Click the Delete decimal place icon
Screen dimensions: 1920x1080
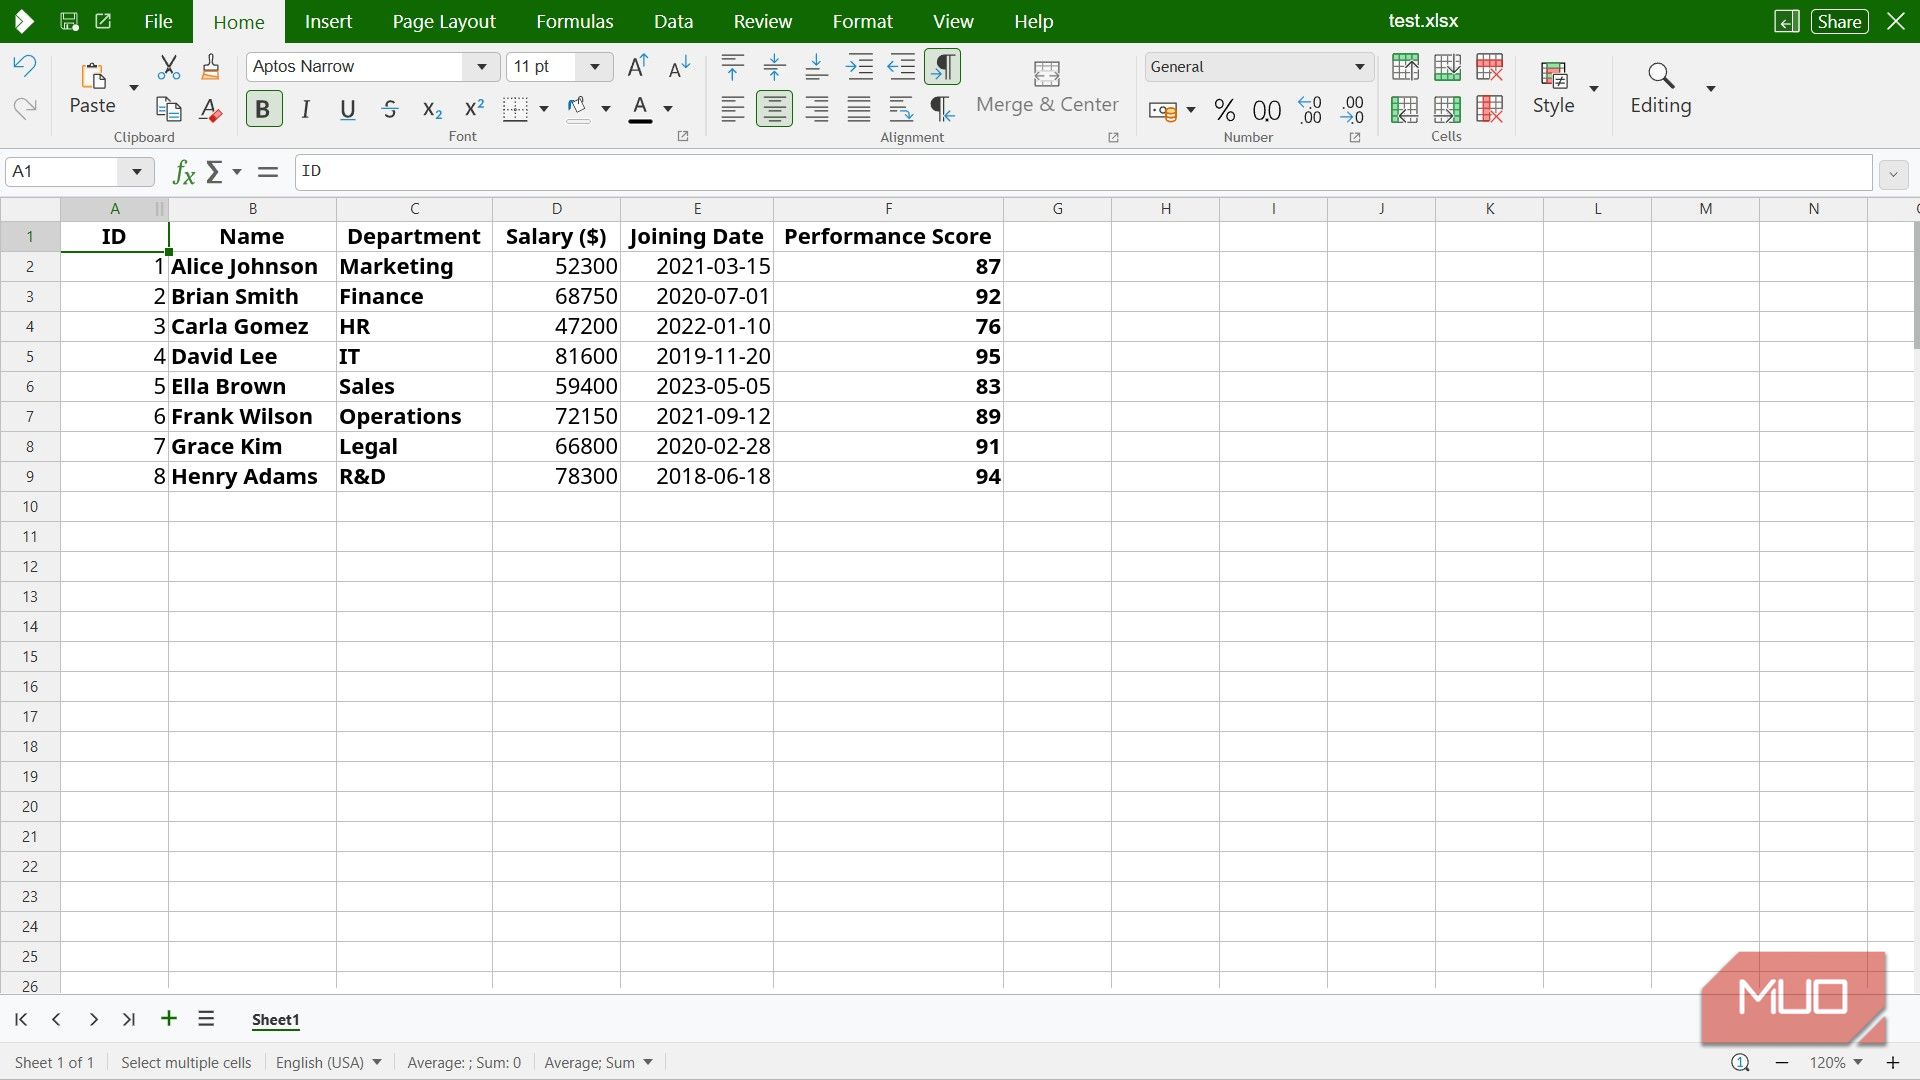(x=1352, y=110)
